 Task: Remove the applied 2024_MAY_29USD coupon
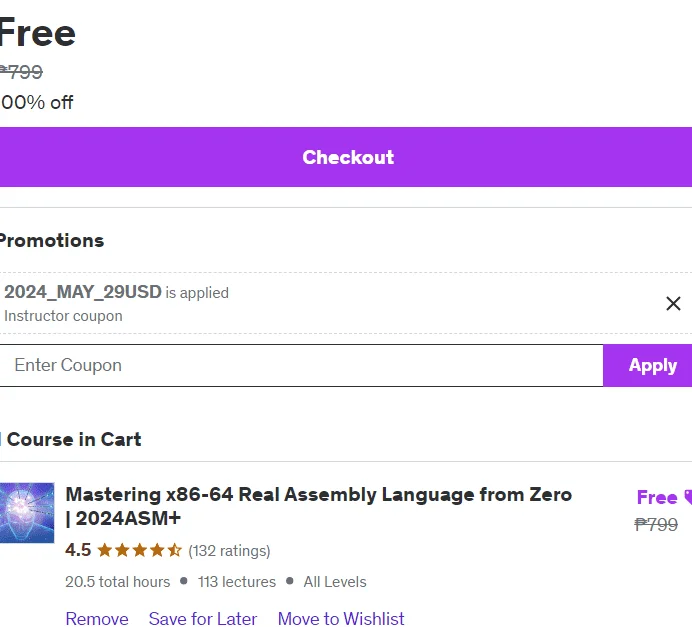tap(673, 304)
